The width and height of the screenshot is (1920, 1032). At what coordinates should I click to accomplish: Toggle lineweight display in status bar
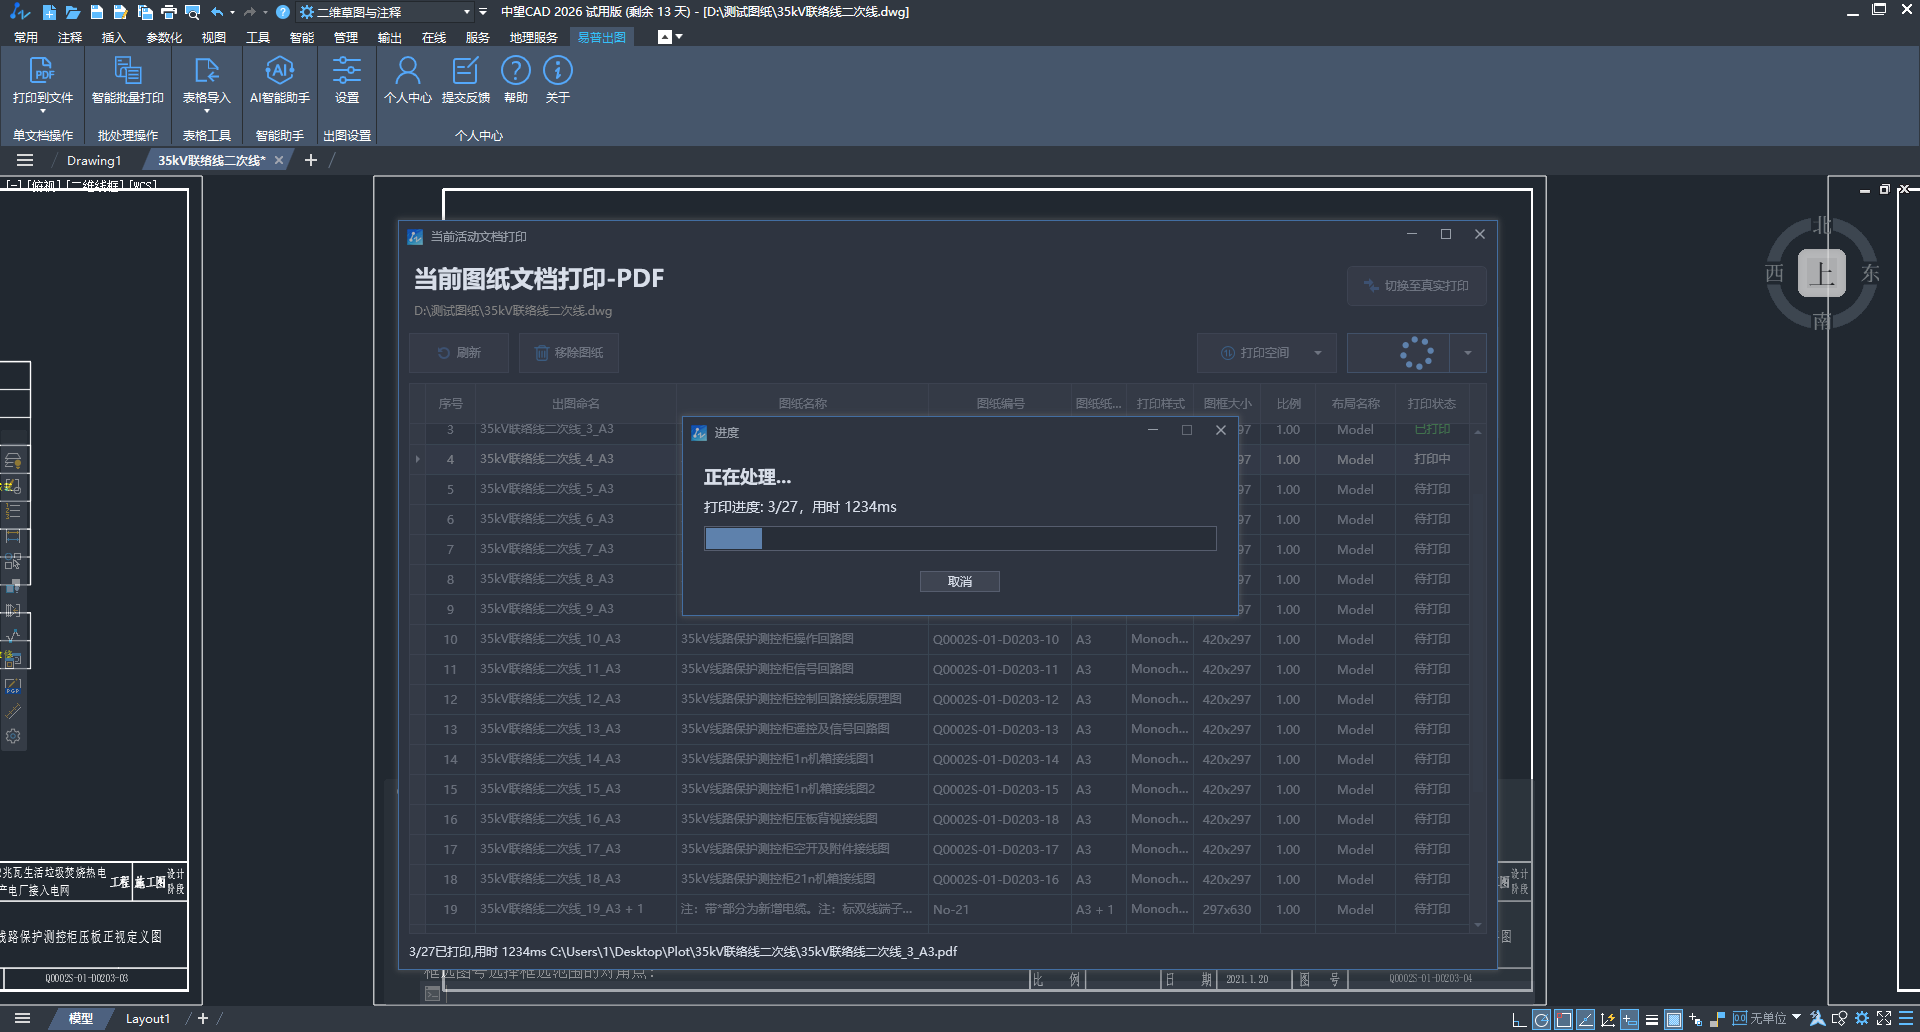click(x=1652, y=1019)
